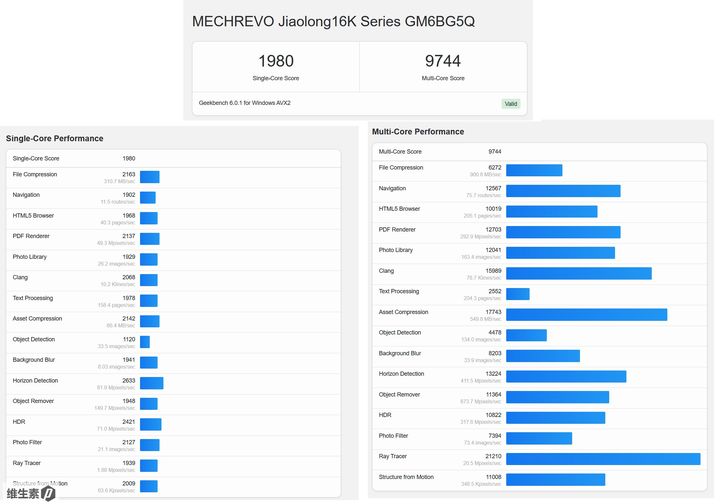Select HTML5 Browser row in Multi-Core table

pos(540,212)
